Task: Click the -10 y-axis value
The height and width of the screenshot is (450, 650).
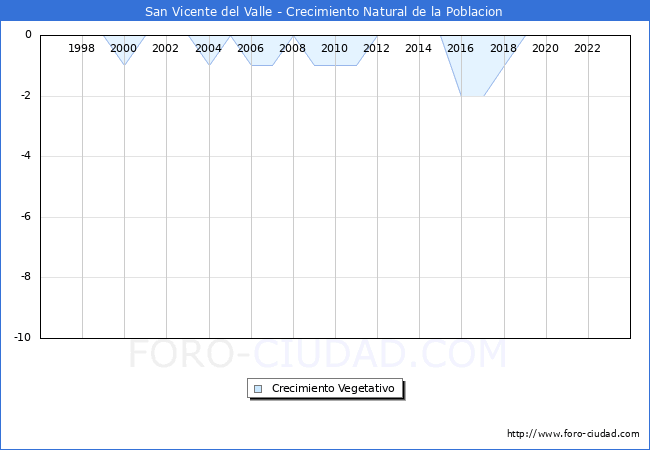Action: (x=23, y=337)
